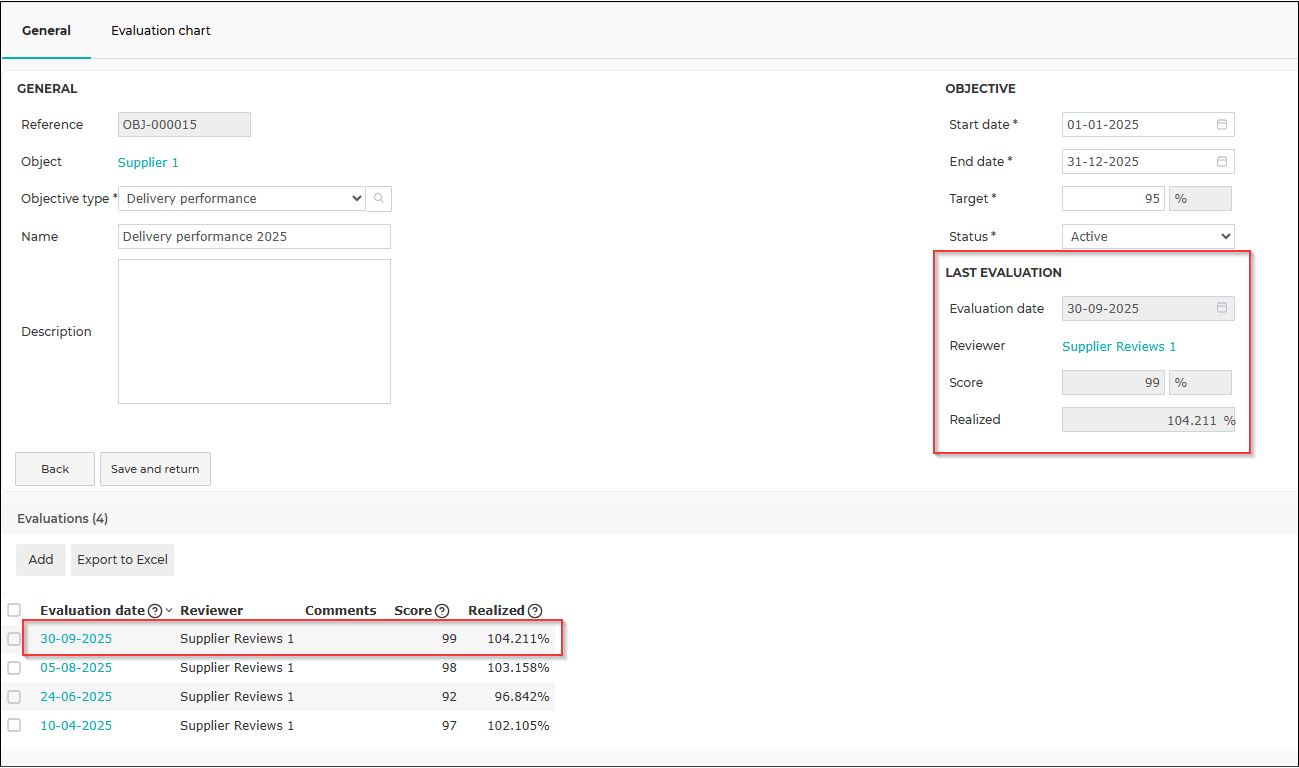Image resolution: width=1299 pixels, height=768 pixels.
Task: Click the Evaluations (4) section header
Action: tap(63, 519)
